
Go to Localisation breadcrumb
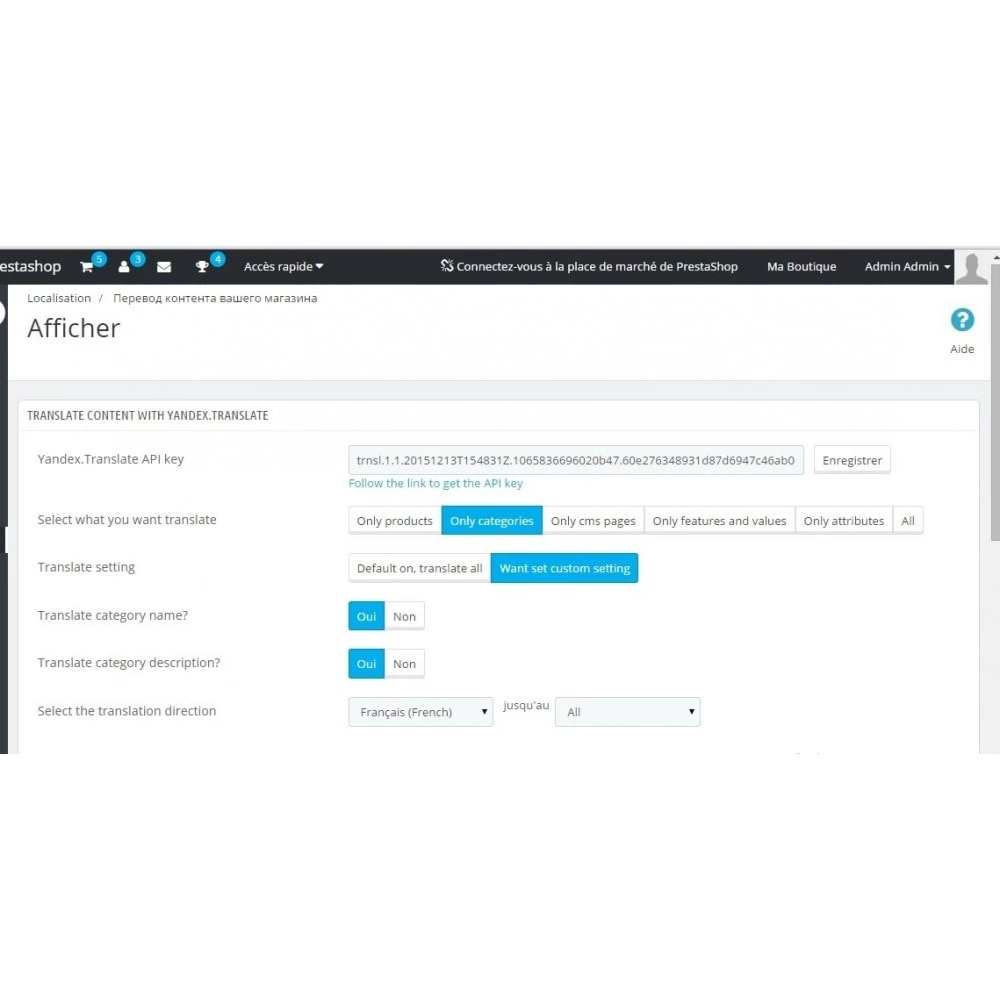tap(59, 298)
